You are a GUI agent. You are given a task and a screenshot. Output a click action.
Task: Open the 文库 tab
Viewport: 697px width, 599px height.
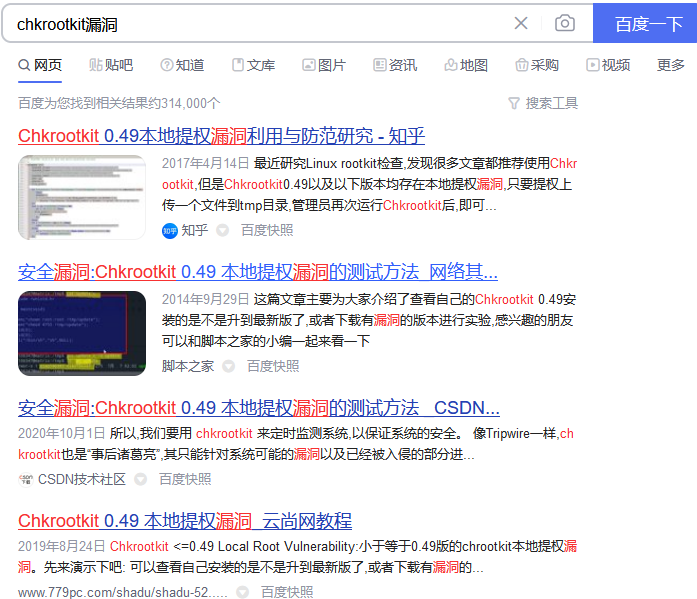point(253,65)
